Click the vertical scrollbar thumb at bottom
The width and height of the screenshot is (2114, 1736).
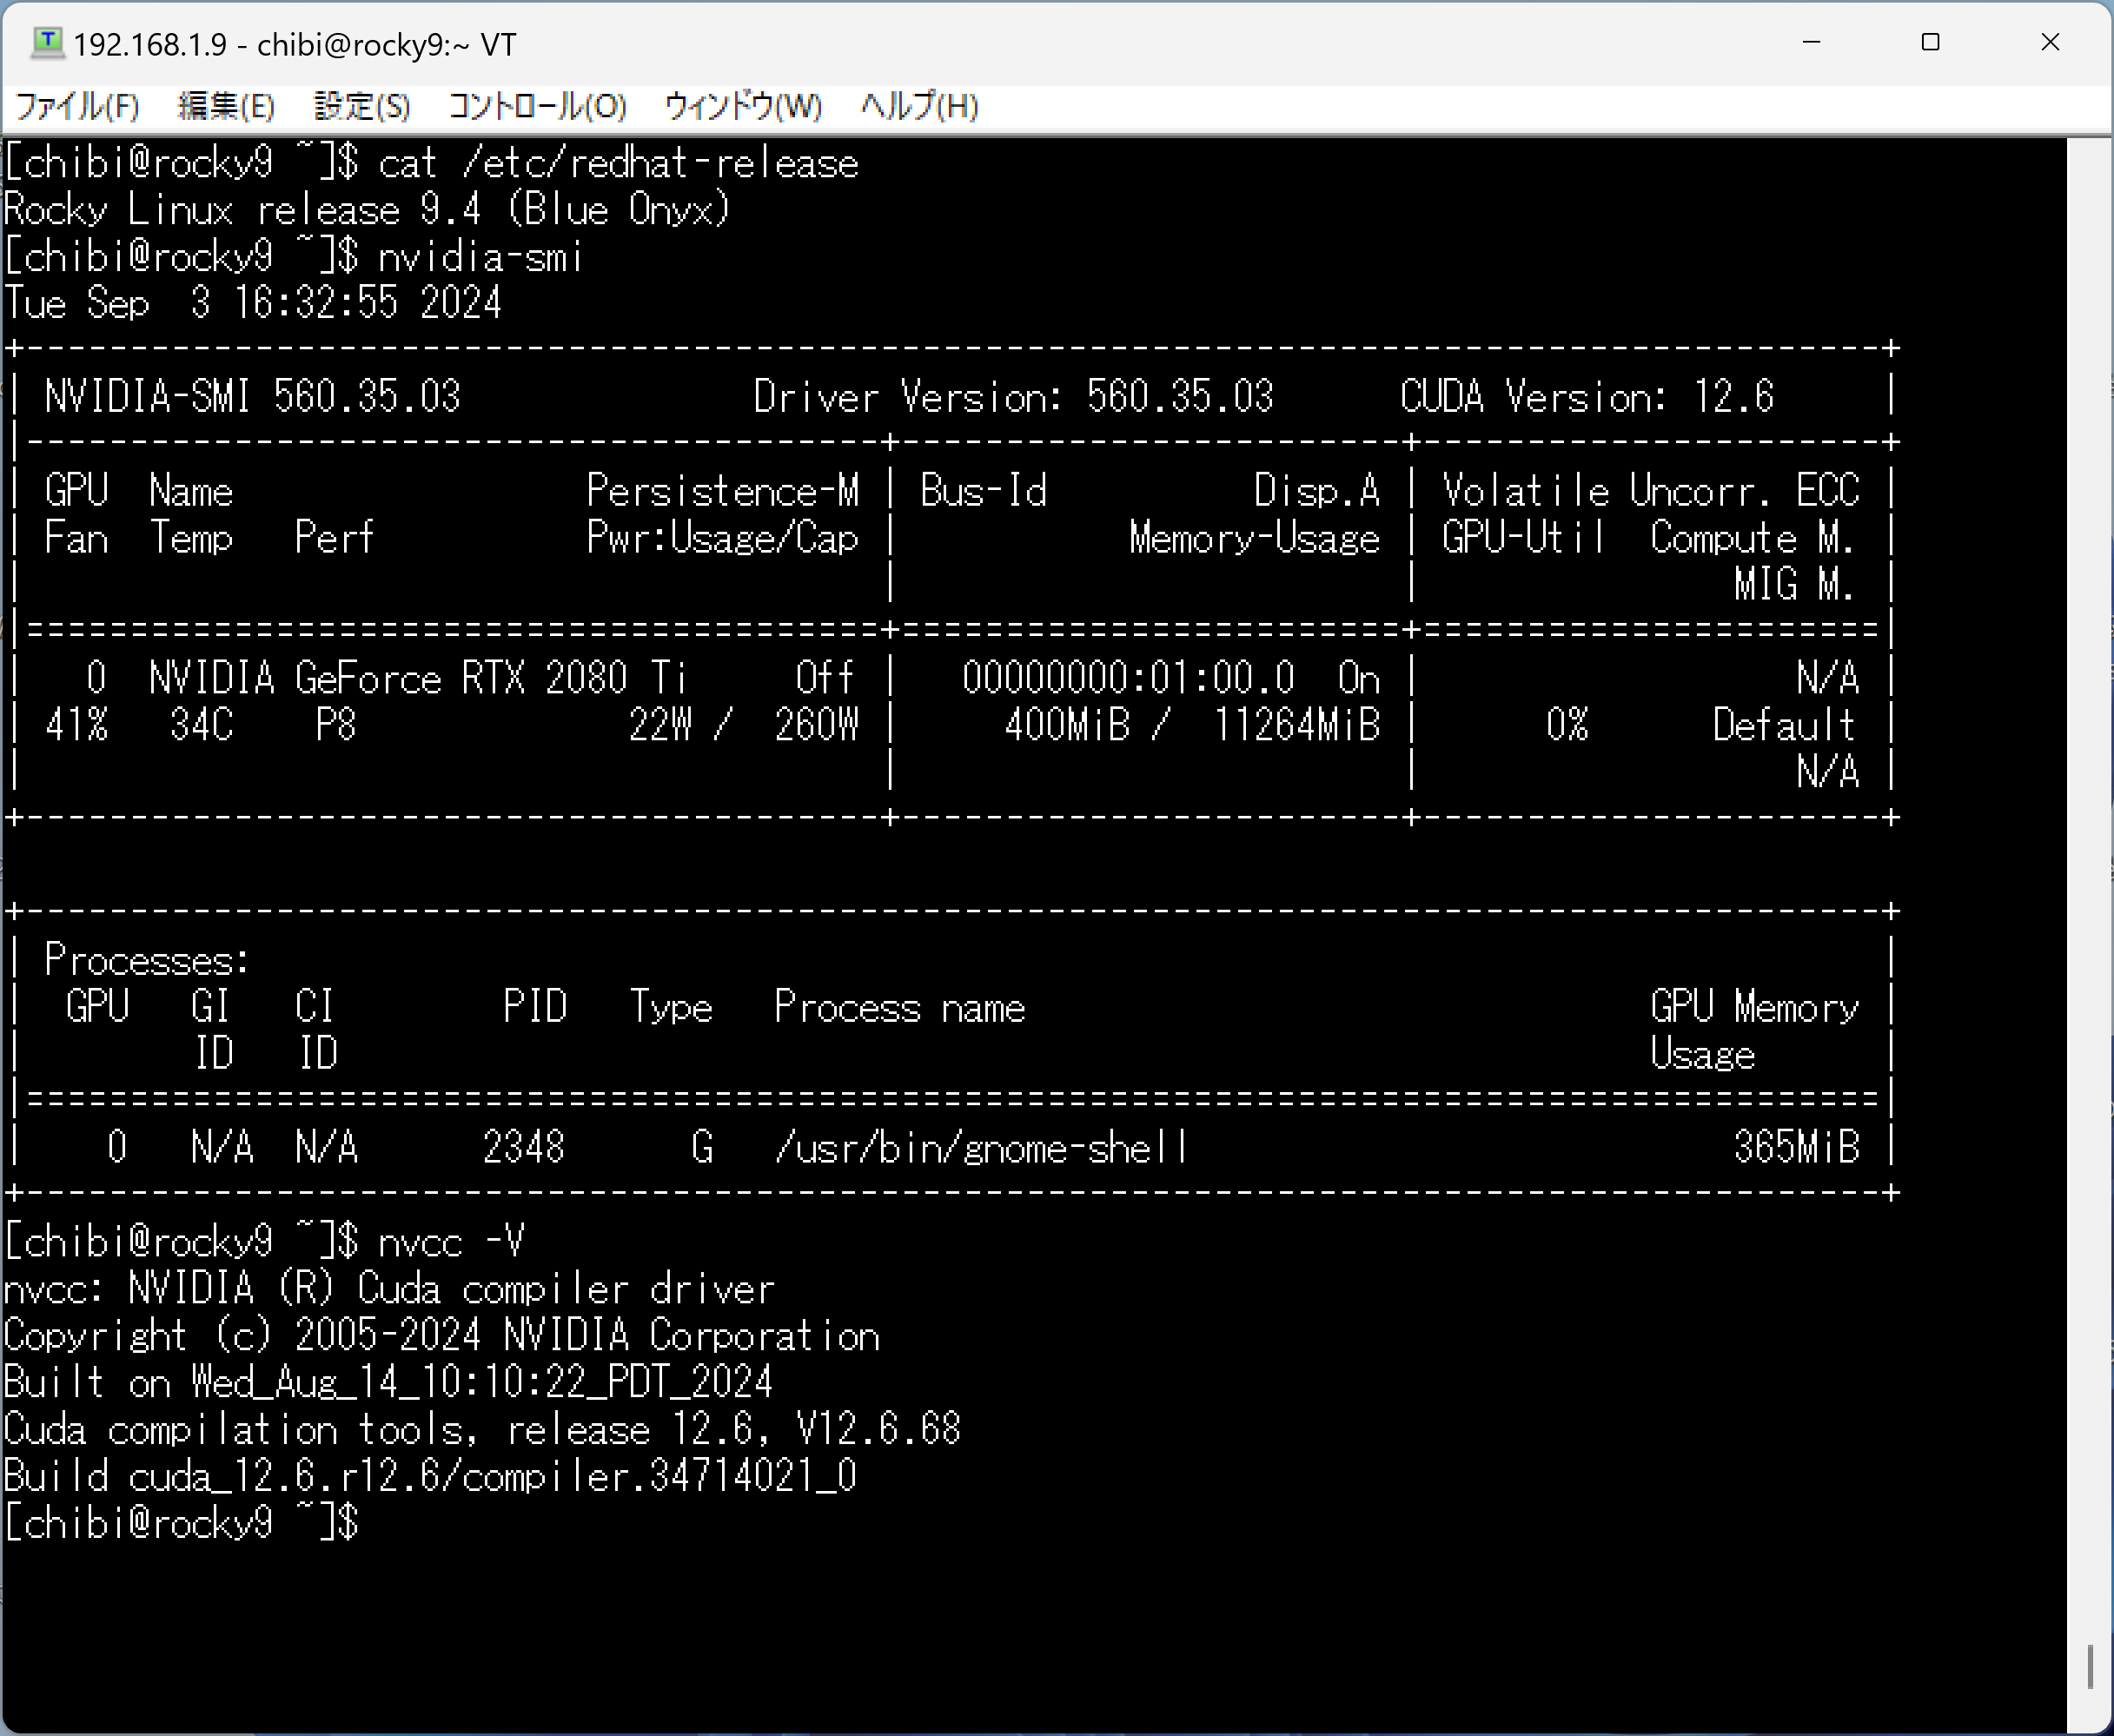[x=2090, y=1667]
